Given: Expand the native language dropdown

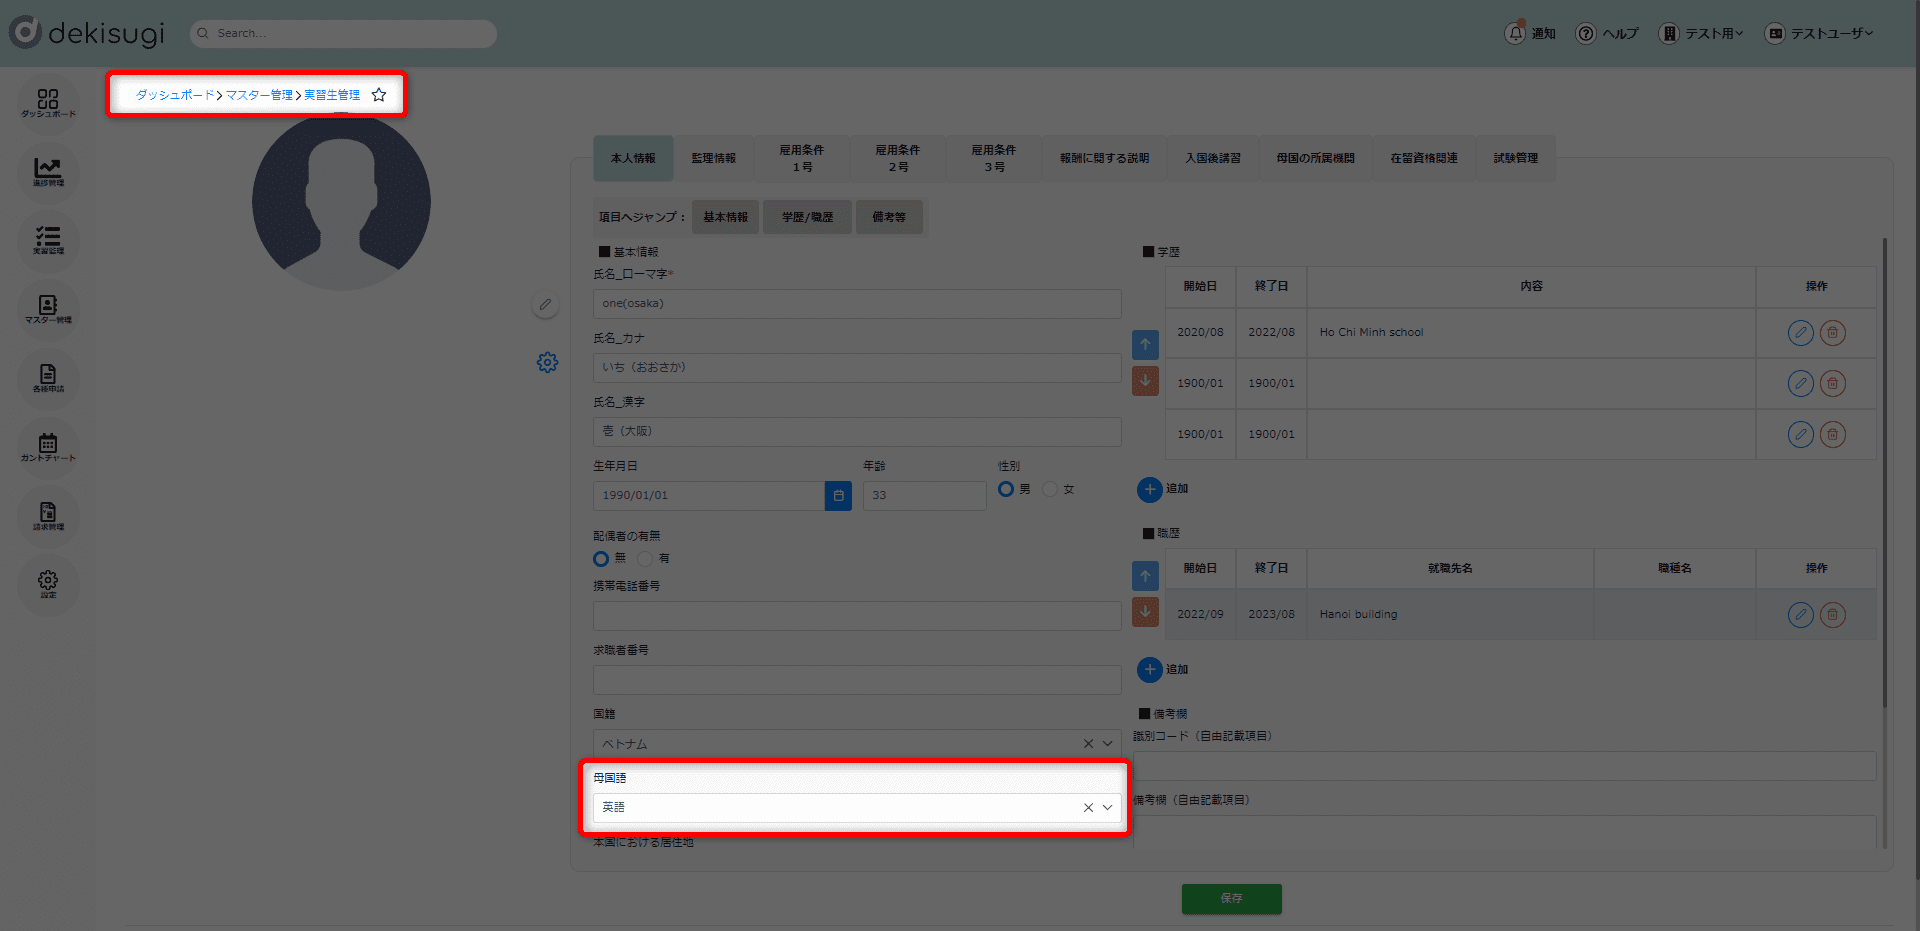Looking at the screenshot, I should pos(1107,808).
